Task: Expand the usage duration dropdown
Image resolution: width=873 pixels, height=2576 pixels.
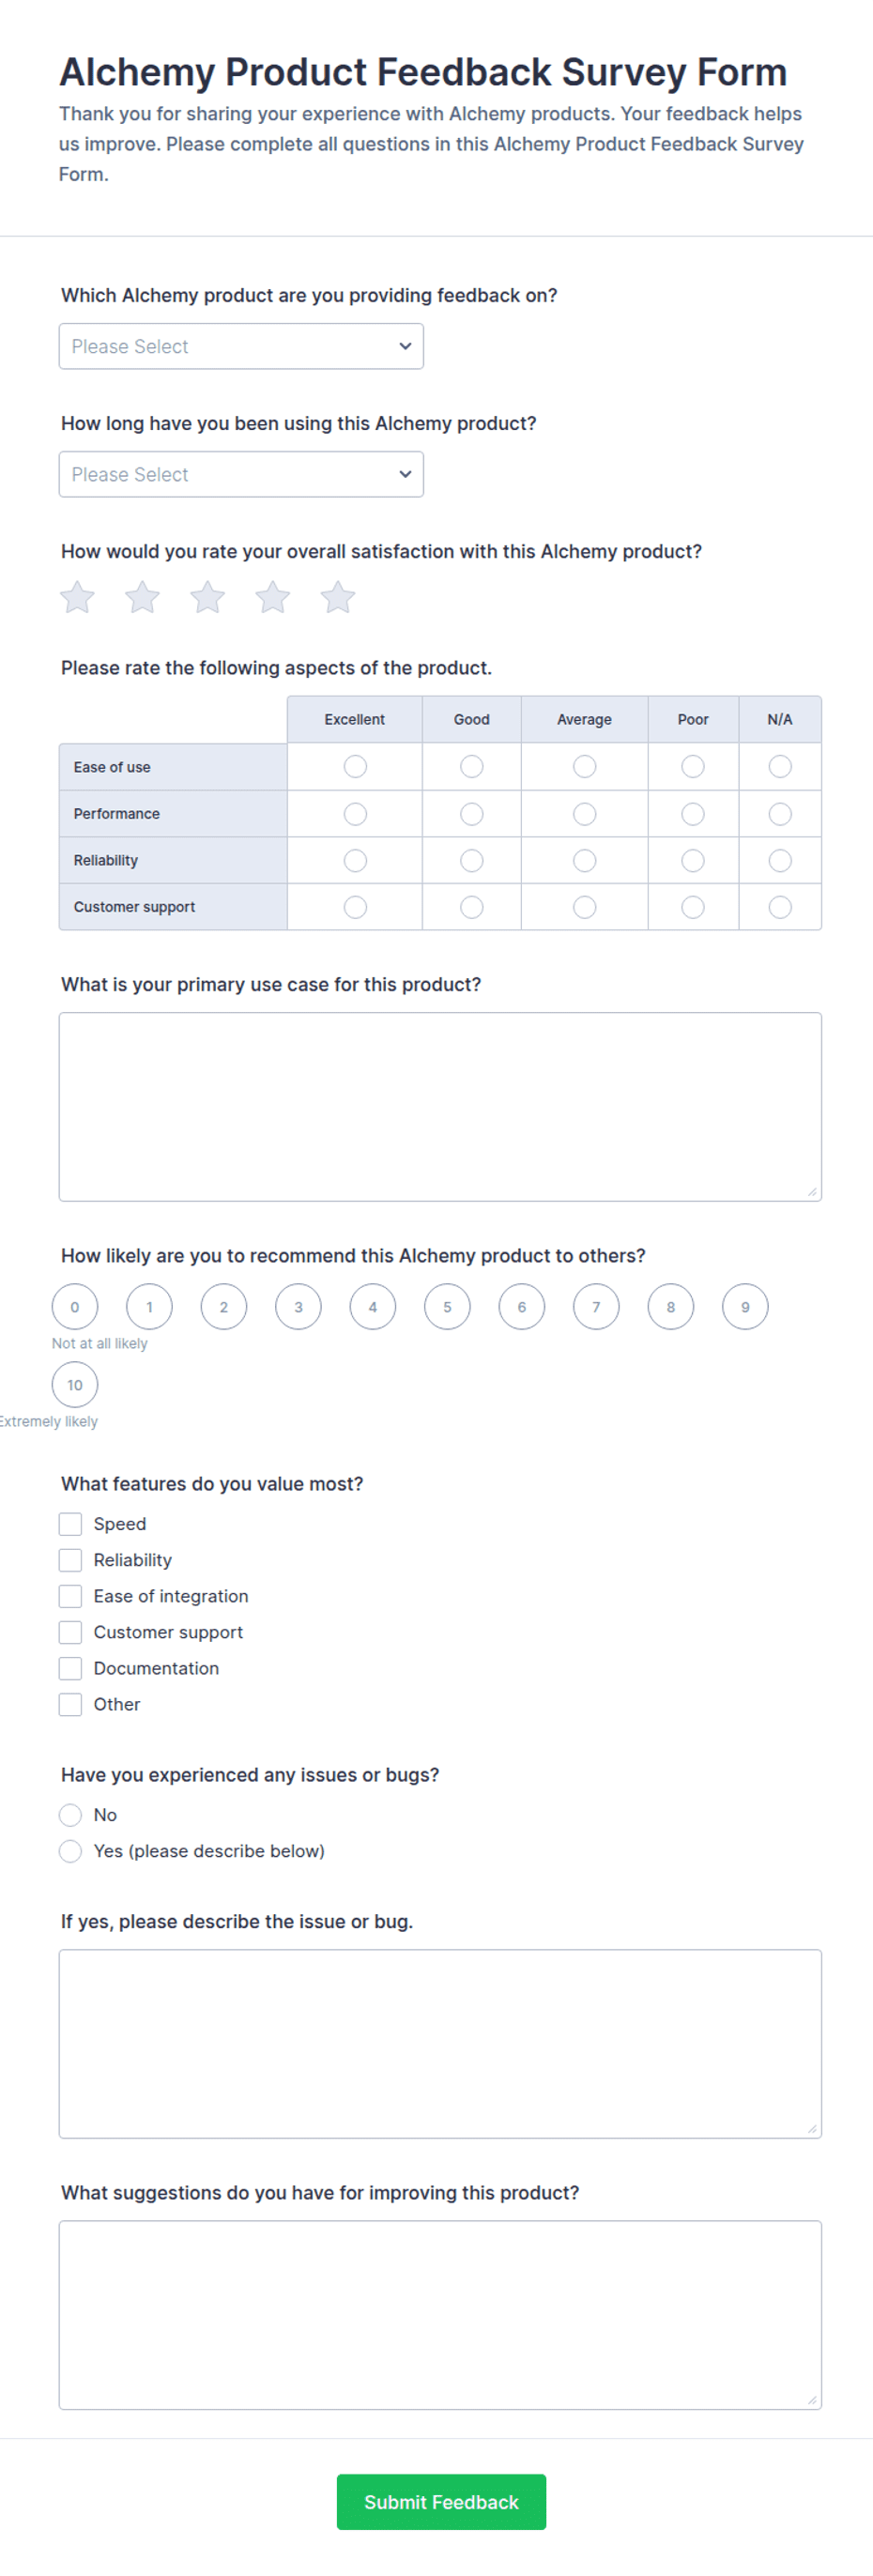Action: pyautogui.click(x=241, y=474)
